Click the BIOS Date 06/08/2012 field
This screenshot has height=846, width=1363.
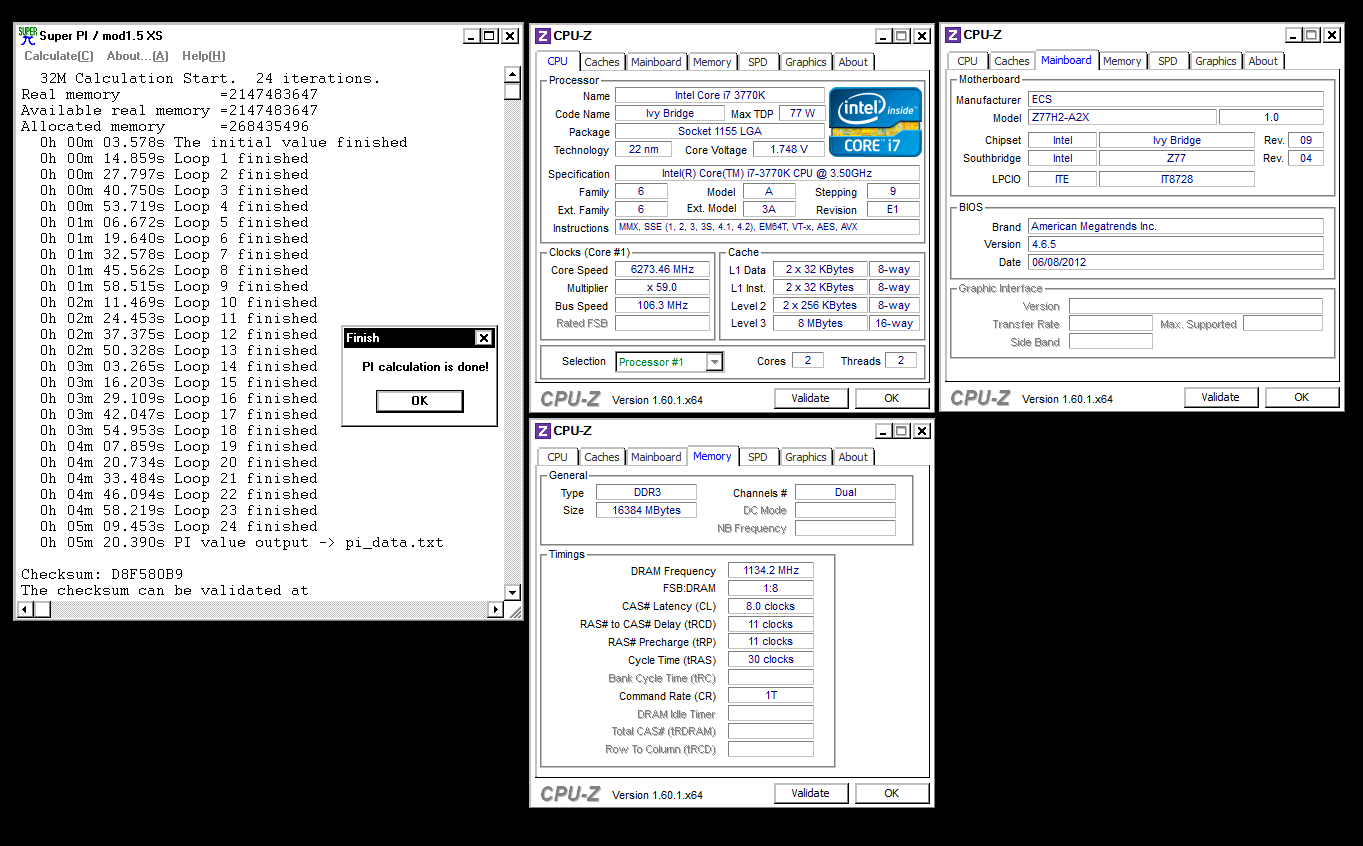pyautogui.click(x=1176, y=263)
